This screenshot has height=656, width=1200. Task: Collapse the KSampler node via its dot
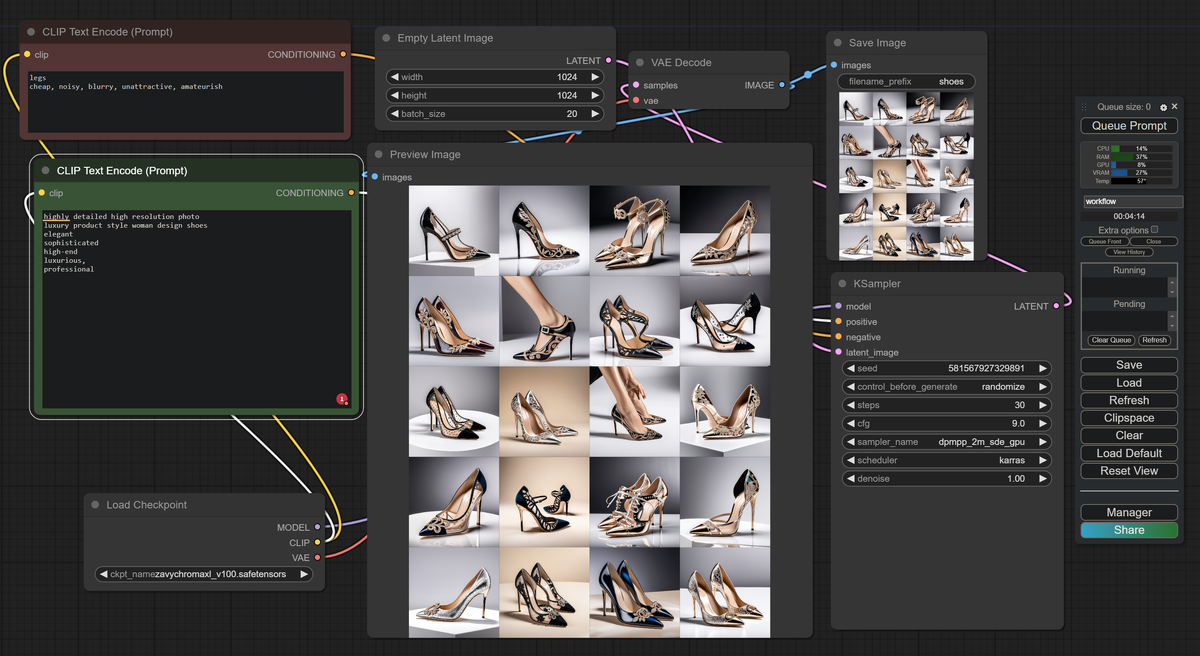[x=841, y=284]
